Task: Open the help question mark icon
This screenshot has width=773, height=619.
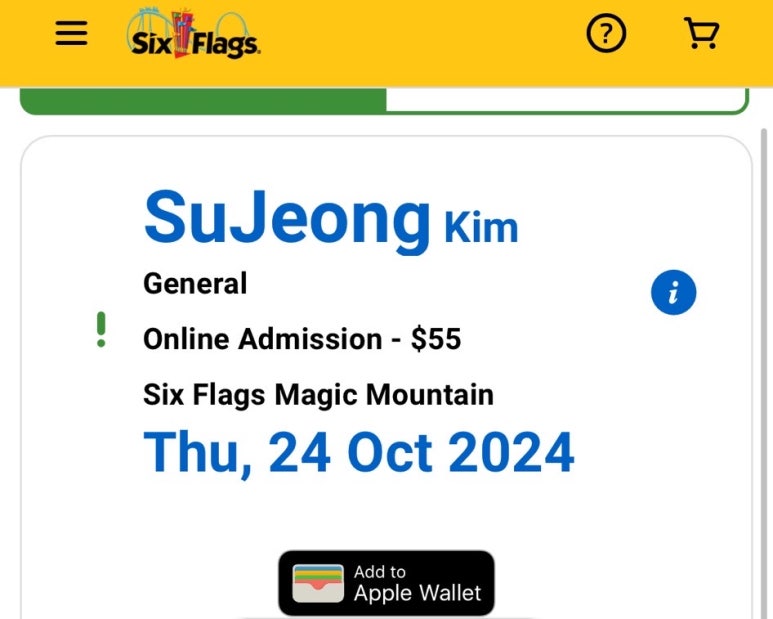Action: point(606,34)
